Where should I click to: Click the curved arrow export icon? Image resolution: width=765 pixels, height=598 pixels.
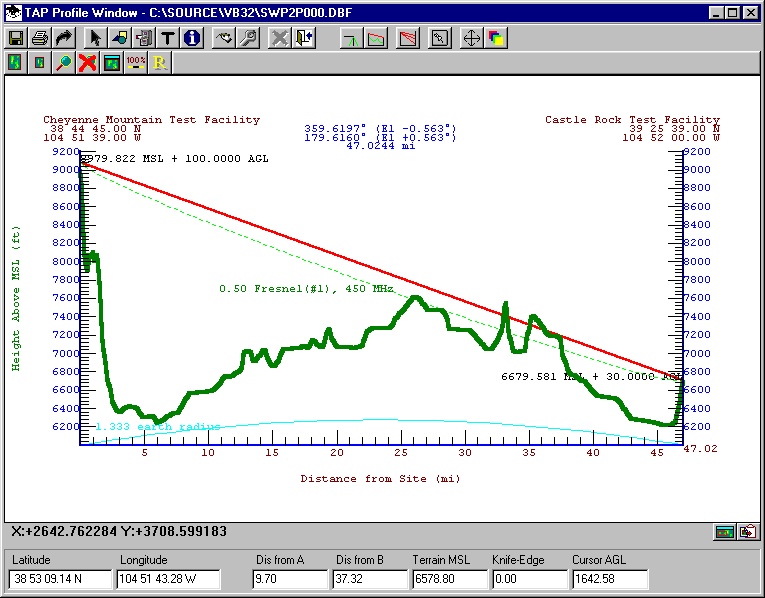(64, 38)
